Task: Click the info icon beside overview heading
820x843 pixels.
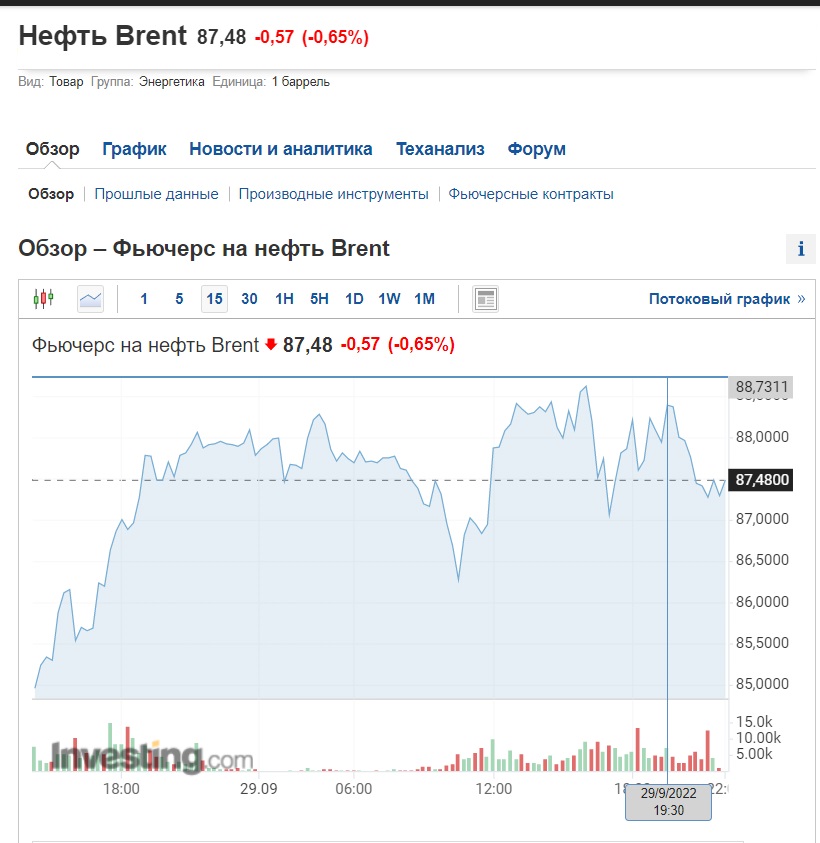Action: tap(801, 249)
